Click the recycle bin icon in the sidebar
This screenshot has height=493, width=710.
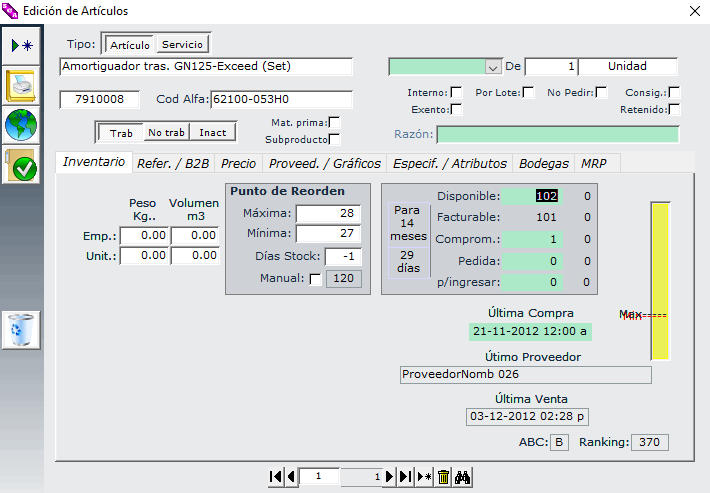21,329
